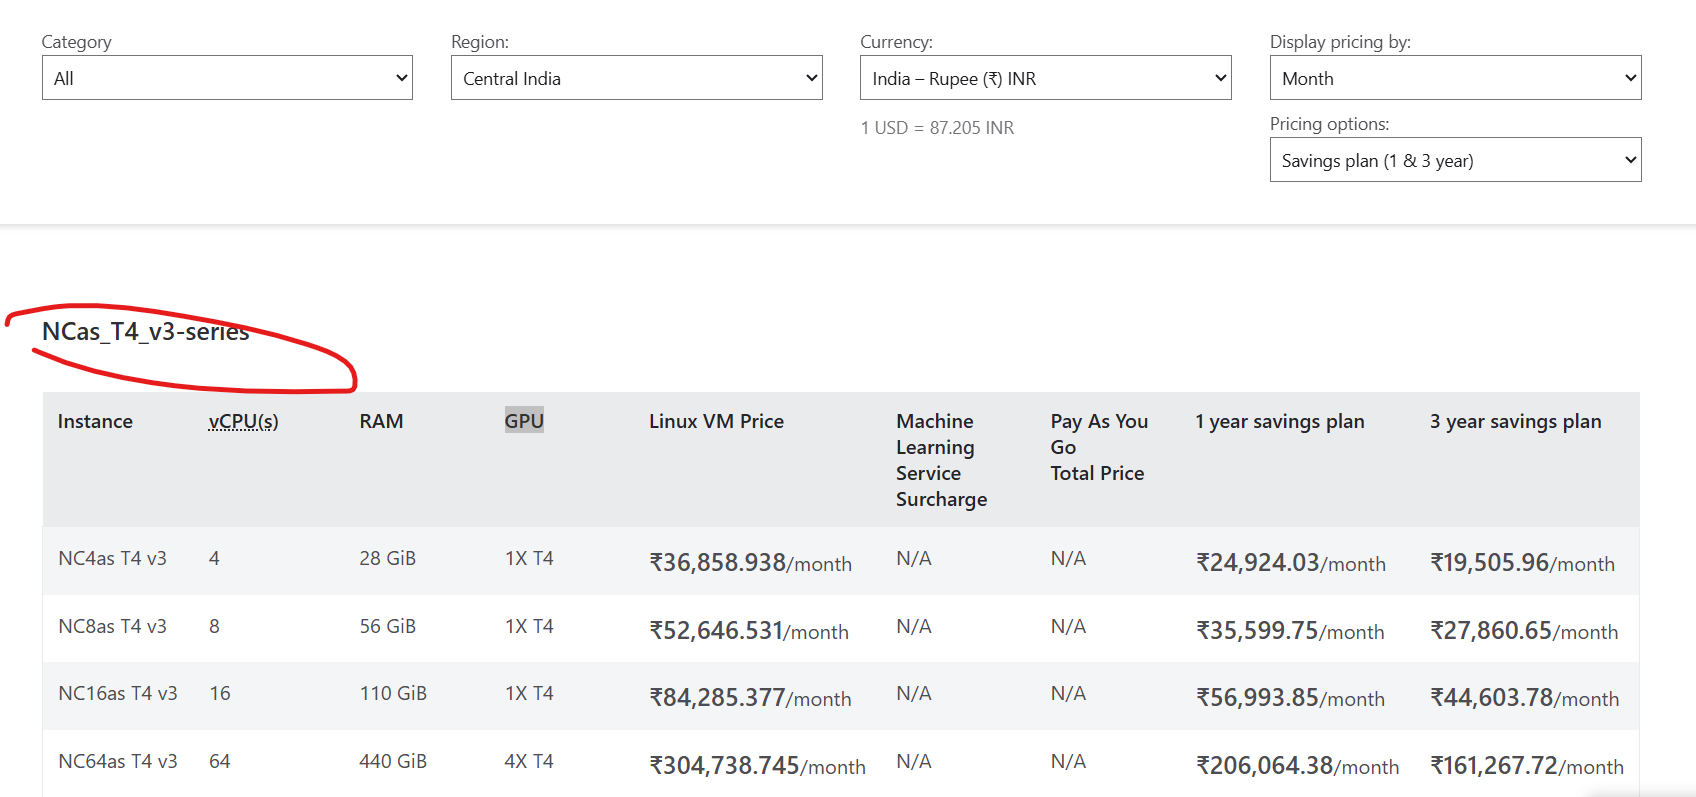Screen dimensions: 1696x797
Task: Select the NC64as T4 v3 instance name
Action: 118,761
